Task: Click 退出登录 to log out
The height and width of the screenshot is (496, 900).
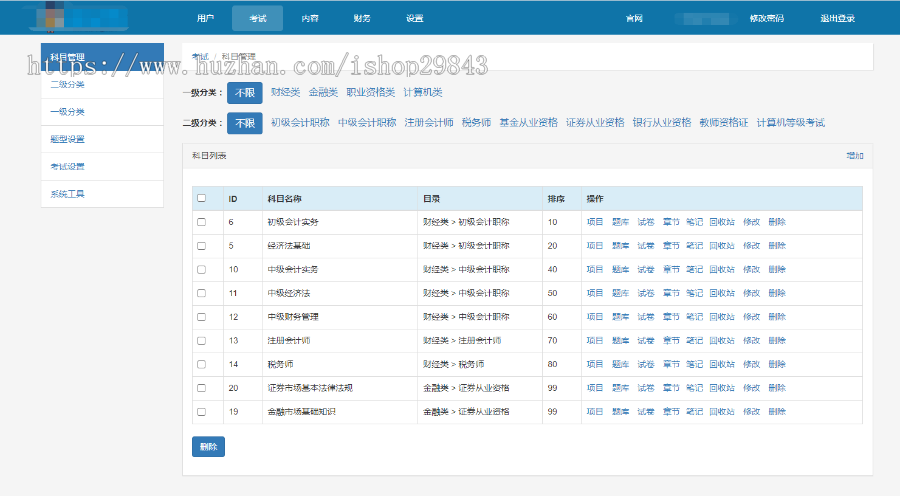Action: (837, 19)
